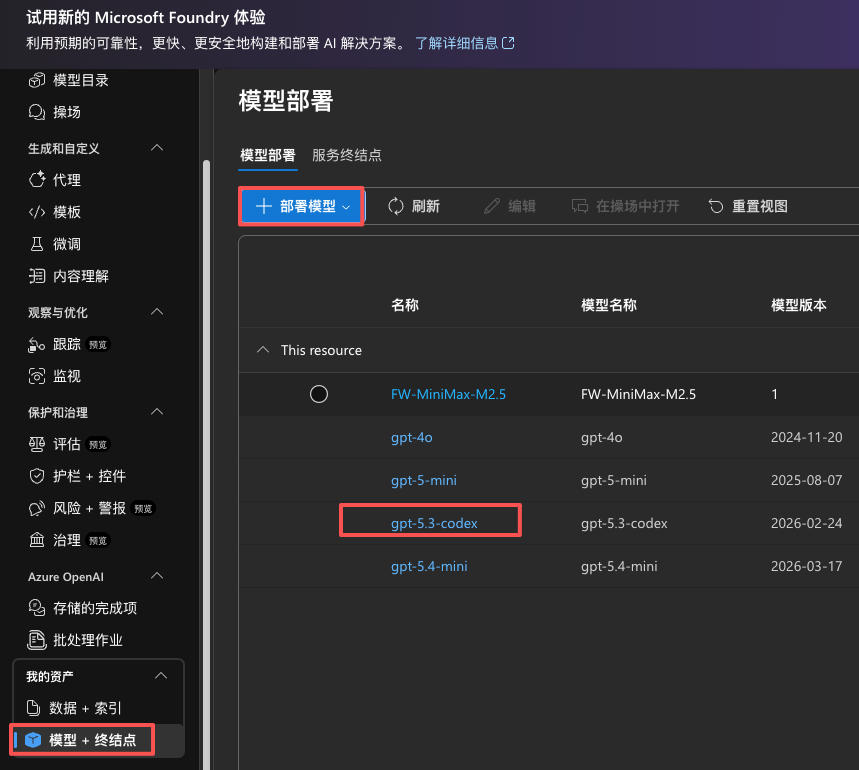This screenshot has width=859, height=770.
Task: Click the 了解详细信息 link
Action: 456,43
